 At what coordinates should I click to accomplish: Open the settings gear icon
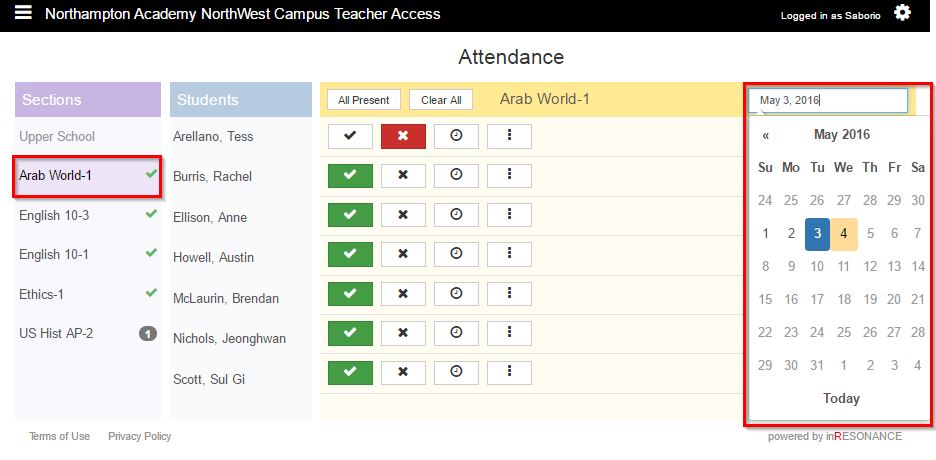click(902, 13)
